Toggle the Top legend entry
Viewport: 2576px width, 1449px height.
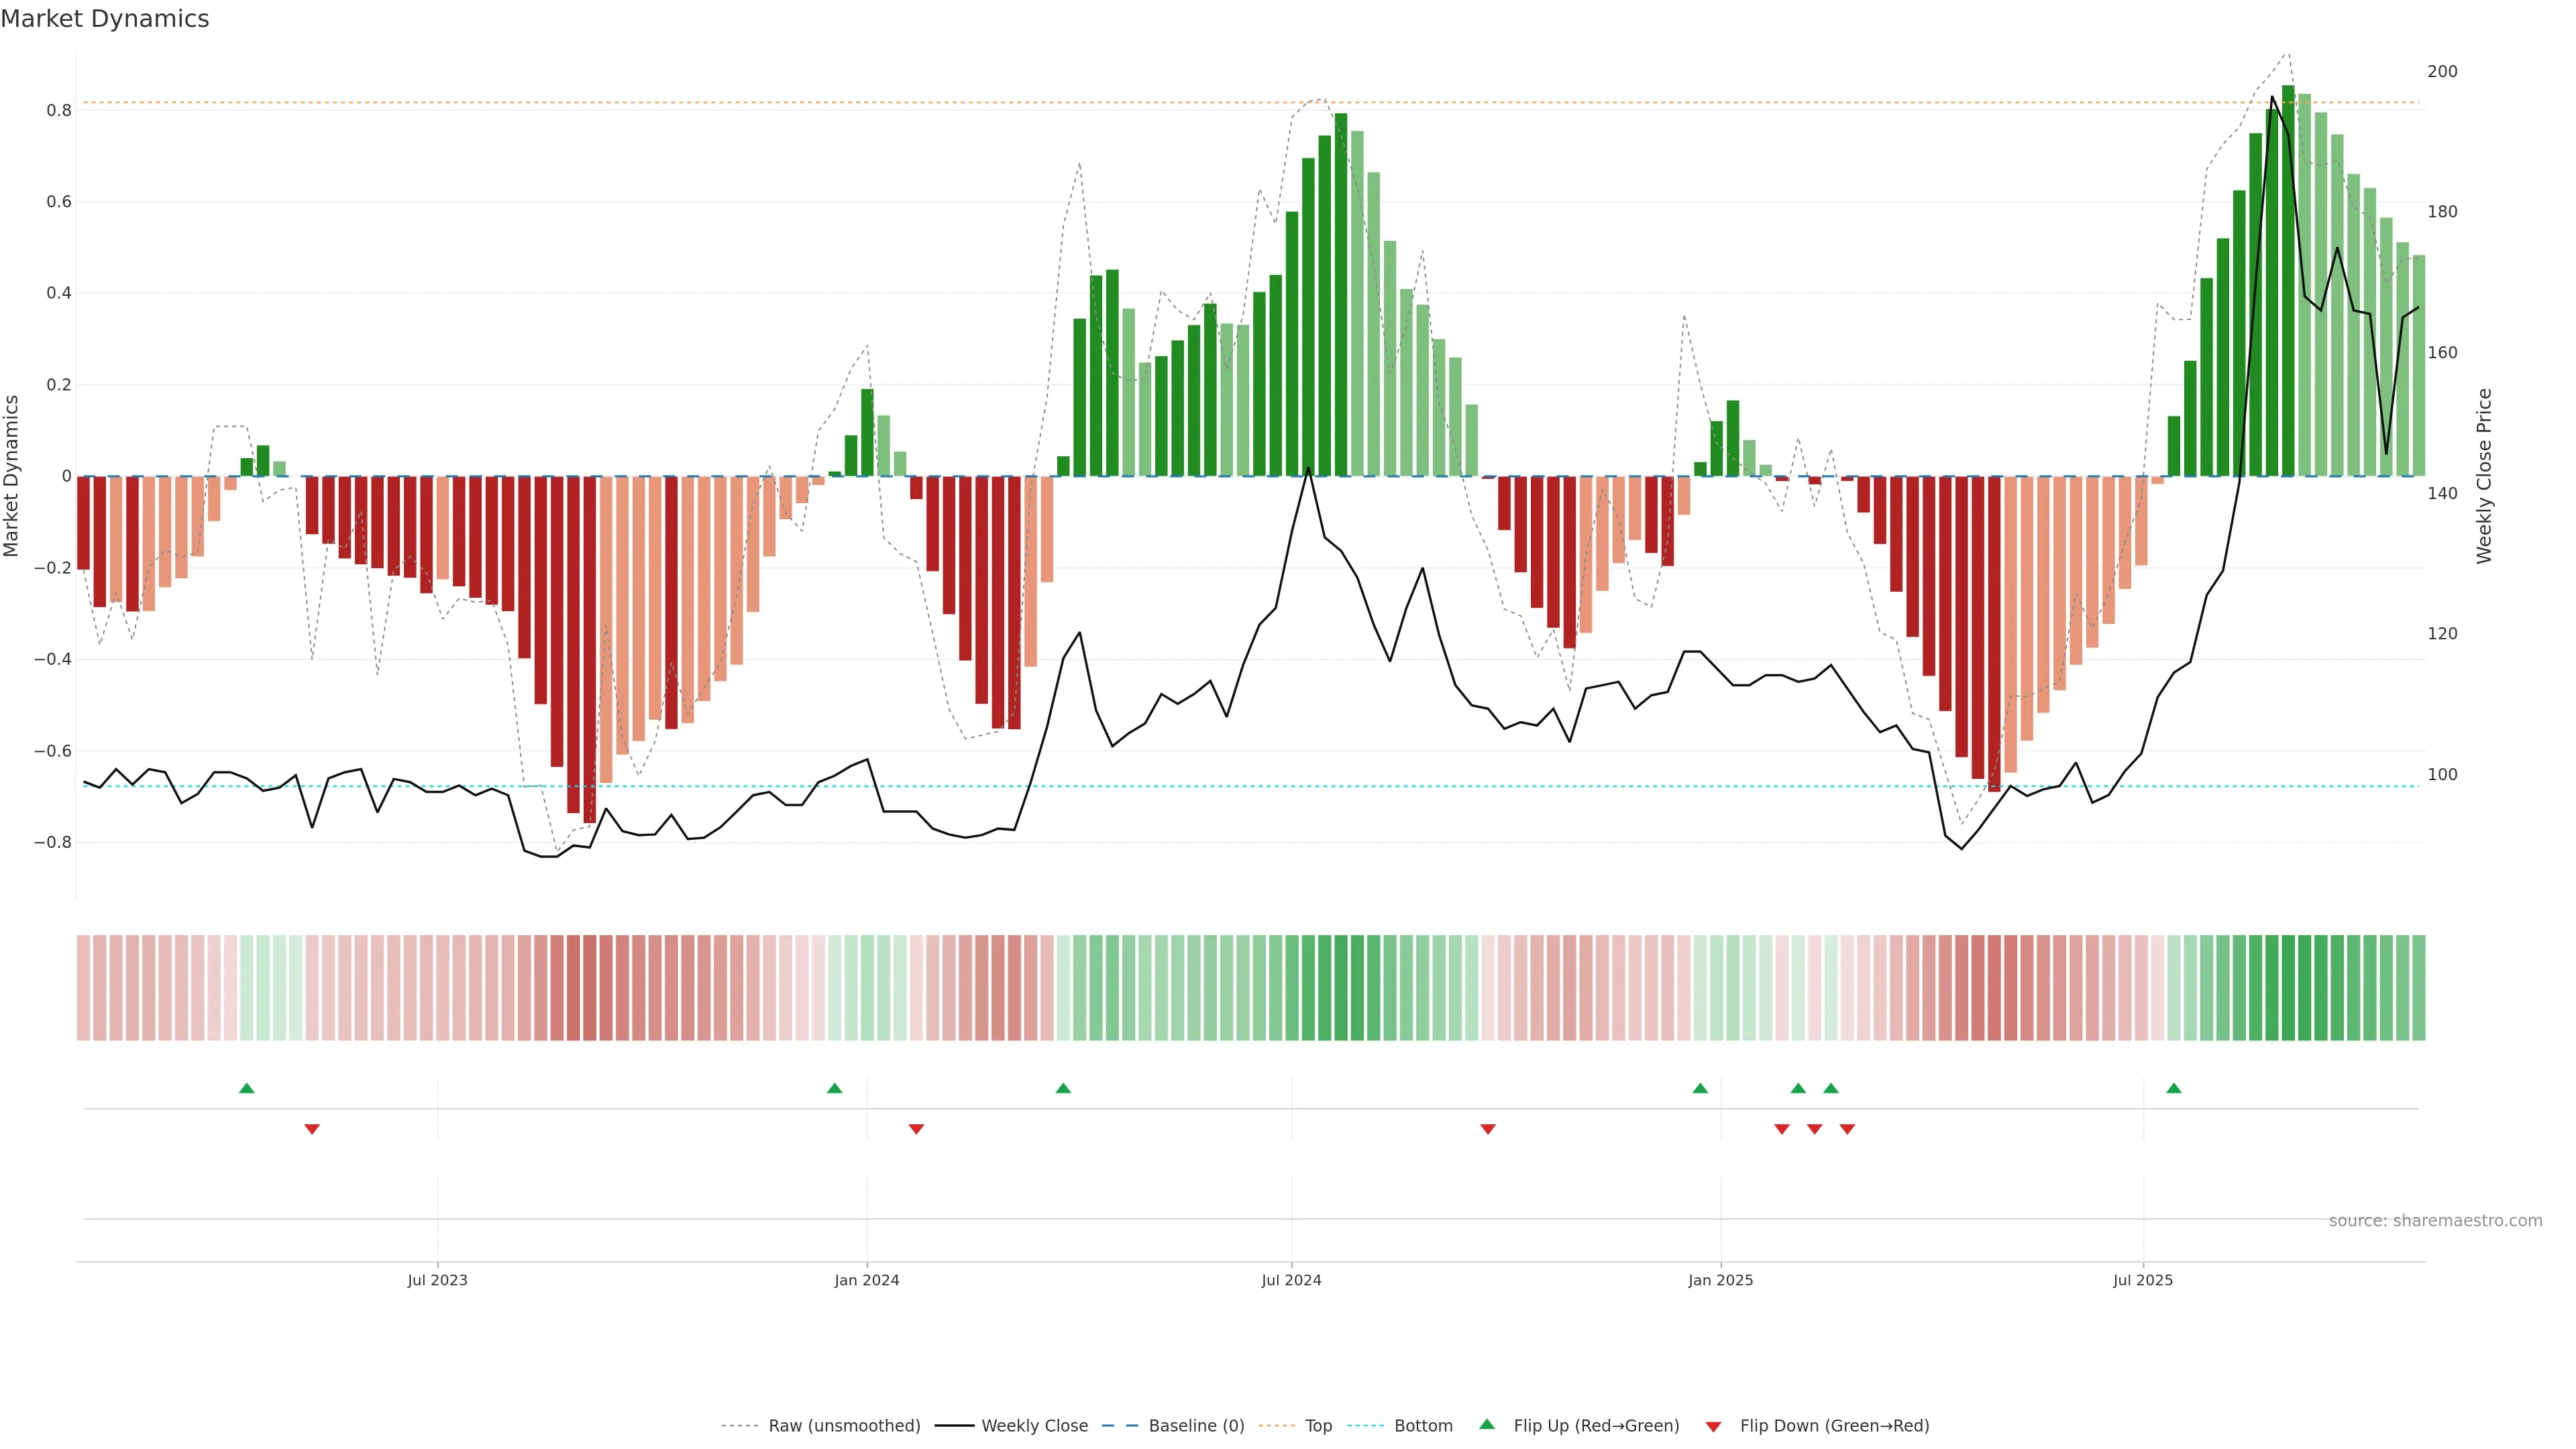click(x=1318, y=1426)
